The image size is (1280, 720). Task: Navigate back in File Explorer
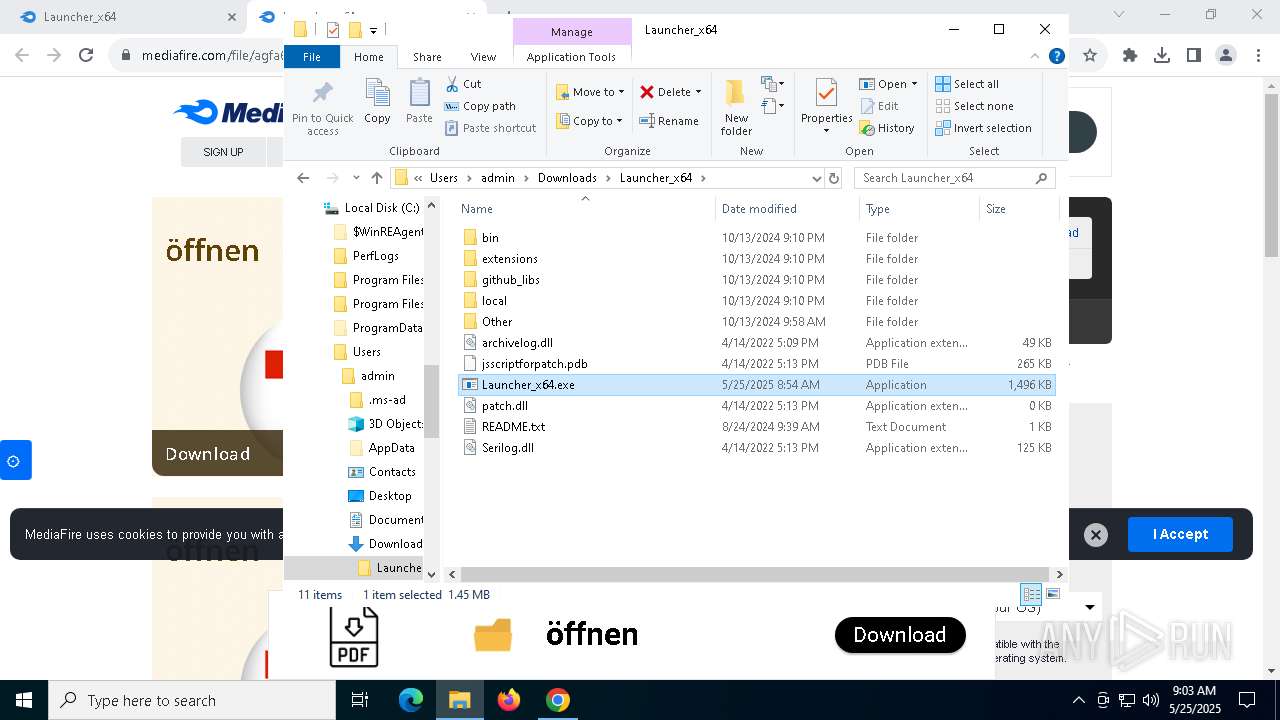(303, 178)
